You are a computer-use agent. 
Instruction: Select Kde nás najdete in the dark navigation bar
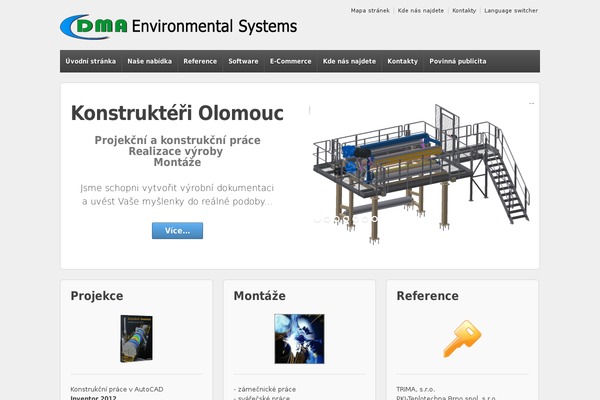[349, 61]
